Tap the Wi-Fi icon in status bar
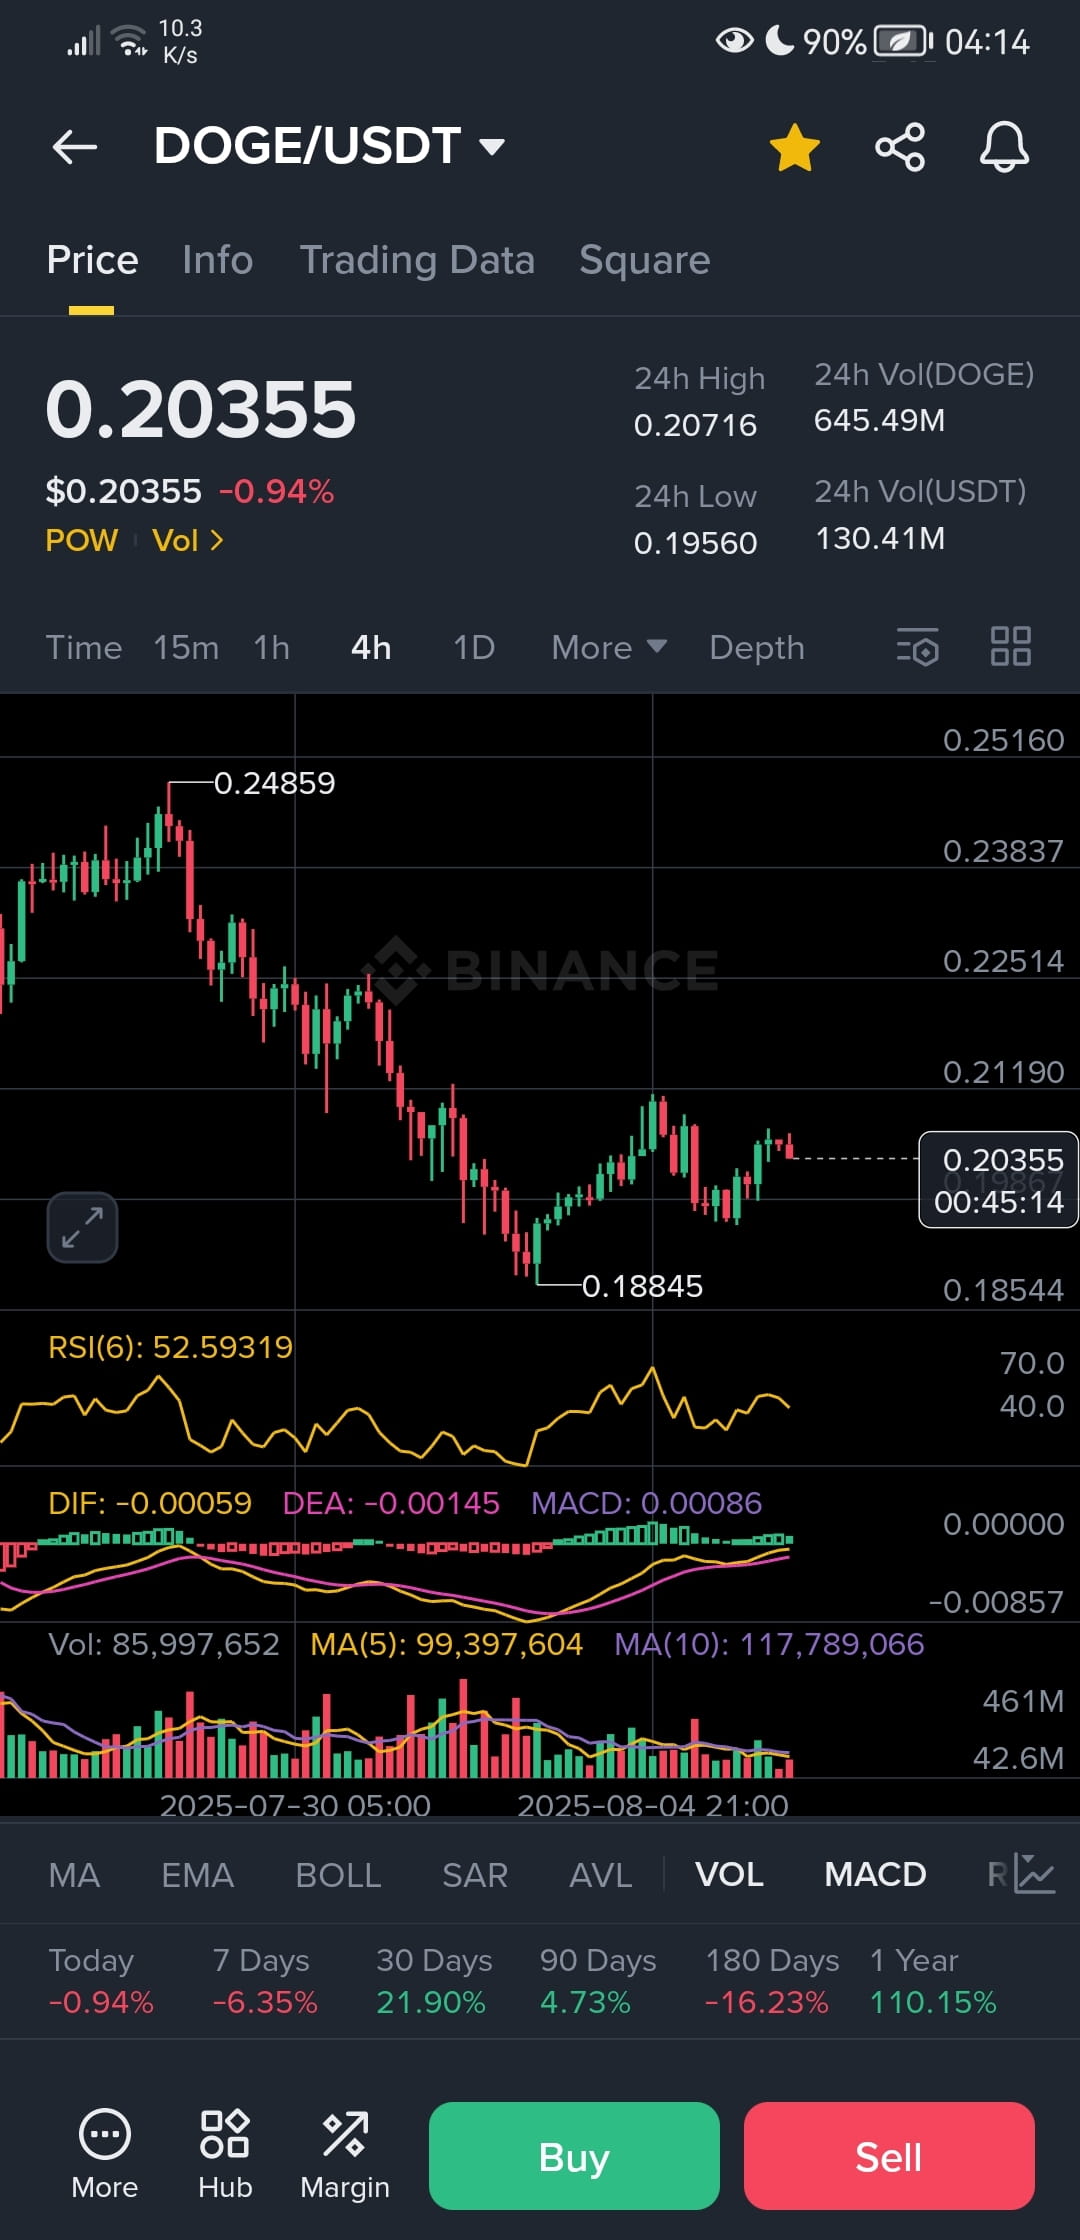 (x=130, y=41)
